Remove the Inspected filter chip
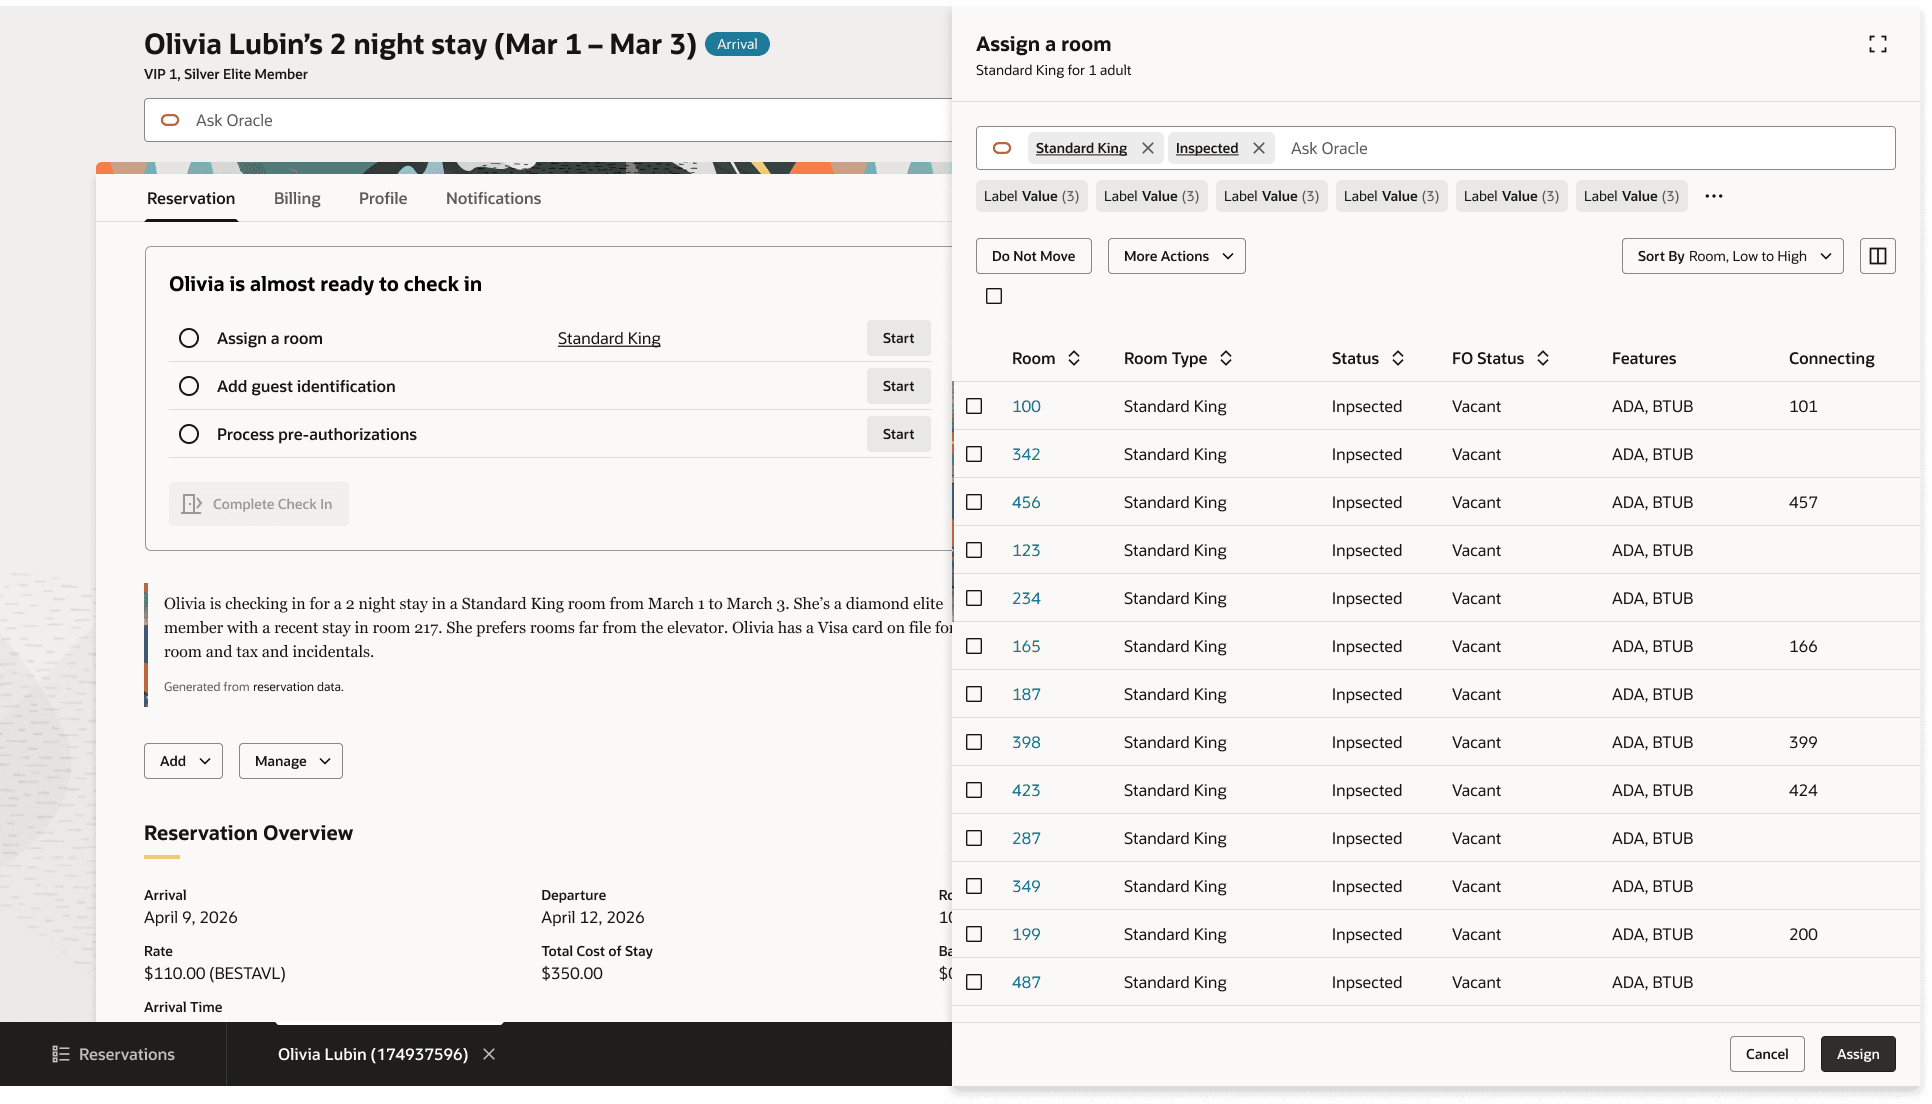 1259,148
